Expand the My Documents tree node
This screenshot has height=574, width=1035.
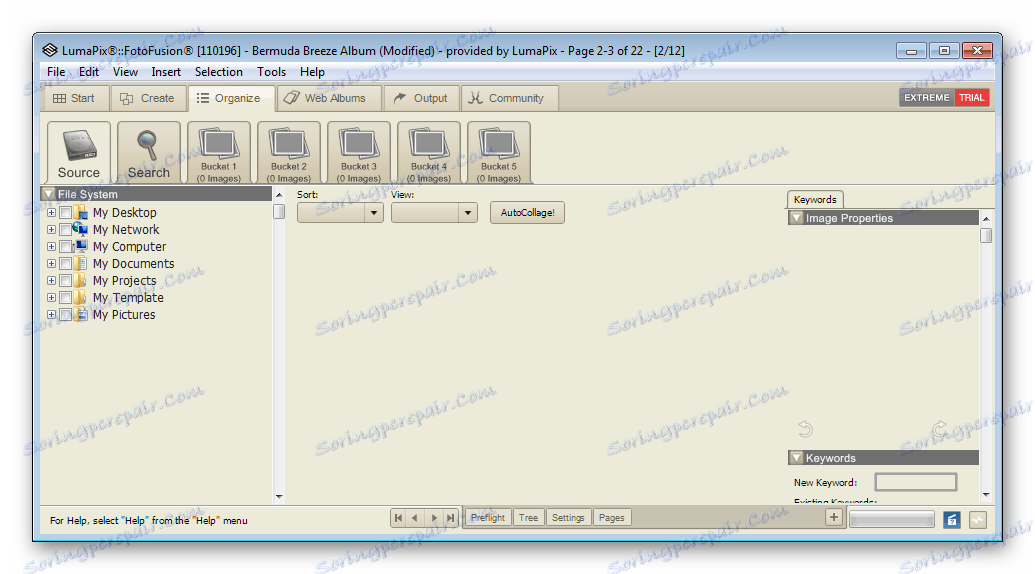[x=51, y=264]
